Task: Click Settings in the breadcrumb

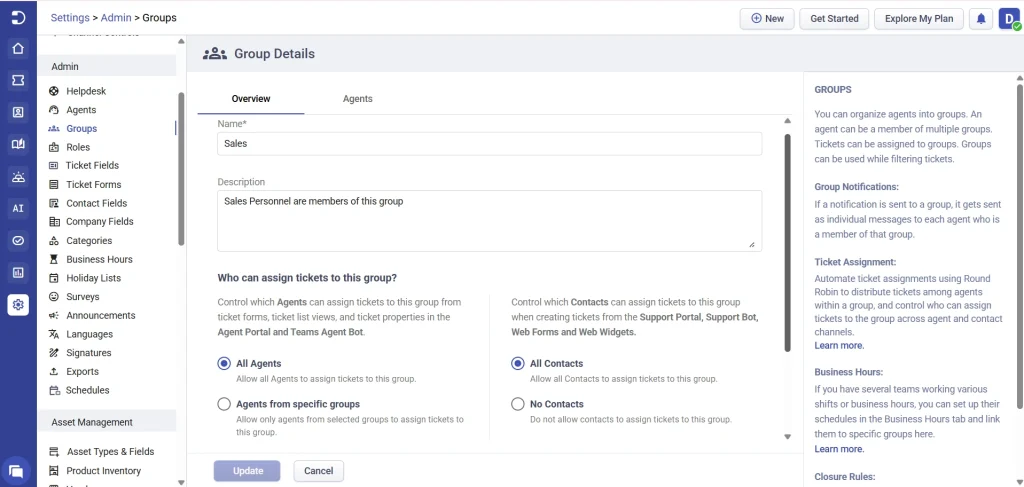Action: [x=70, y=18]
